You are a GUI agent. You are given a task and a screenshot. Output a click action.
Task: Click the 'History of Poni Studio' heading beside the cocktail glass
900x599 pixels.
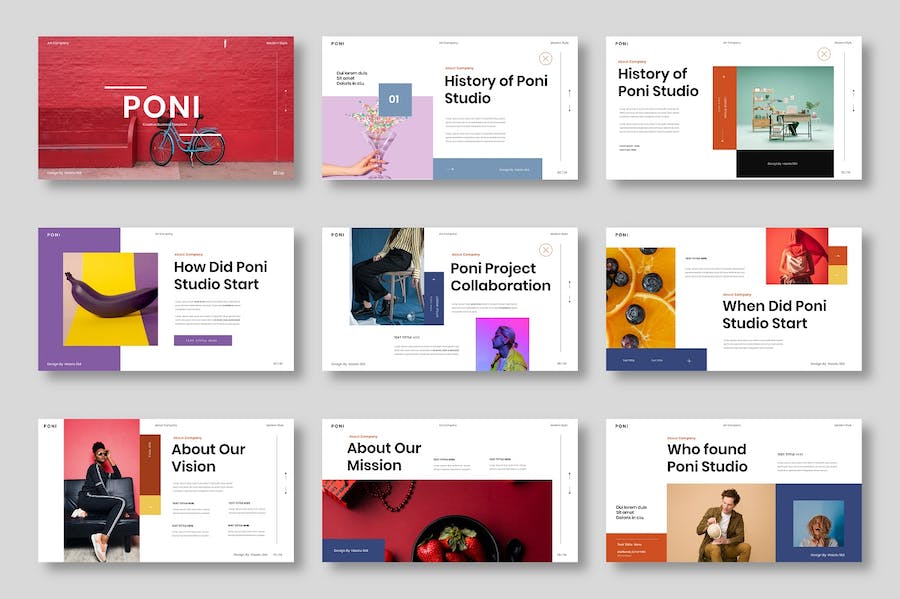click(496, 89)
